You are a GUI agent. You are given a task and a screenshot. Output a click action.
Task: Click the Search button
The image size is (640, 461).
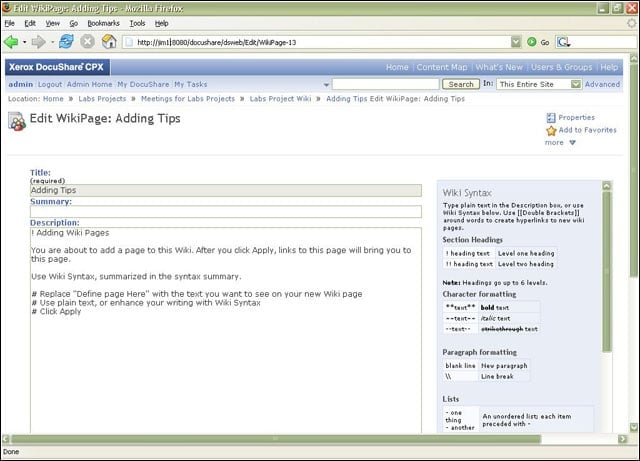[461, 84]
